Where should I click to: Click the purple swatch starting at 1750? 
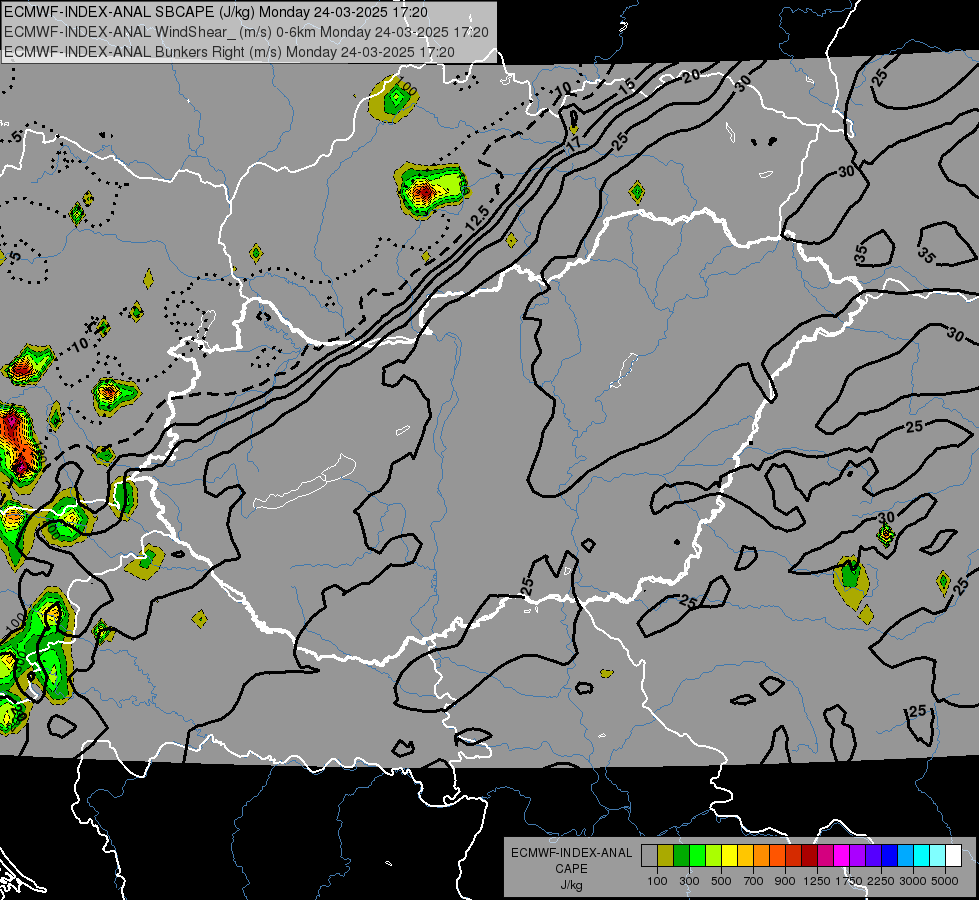857,856
